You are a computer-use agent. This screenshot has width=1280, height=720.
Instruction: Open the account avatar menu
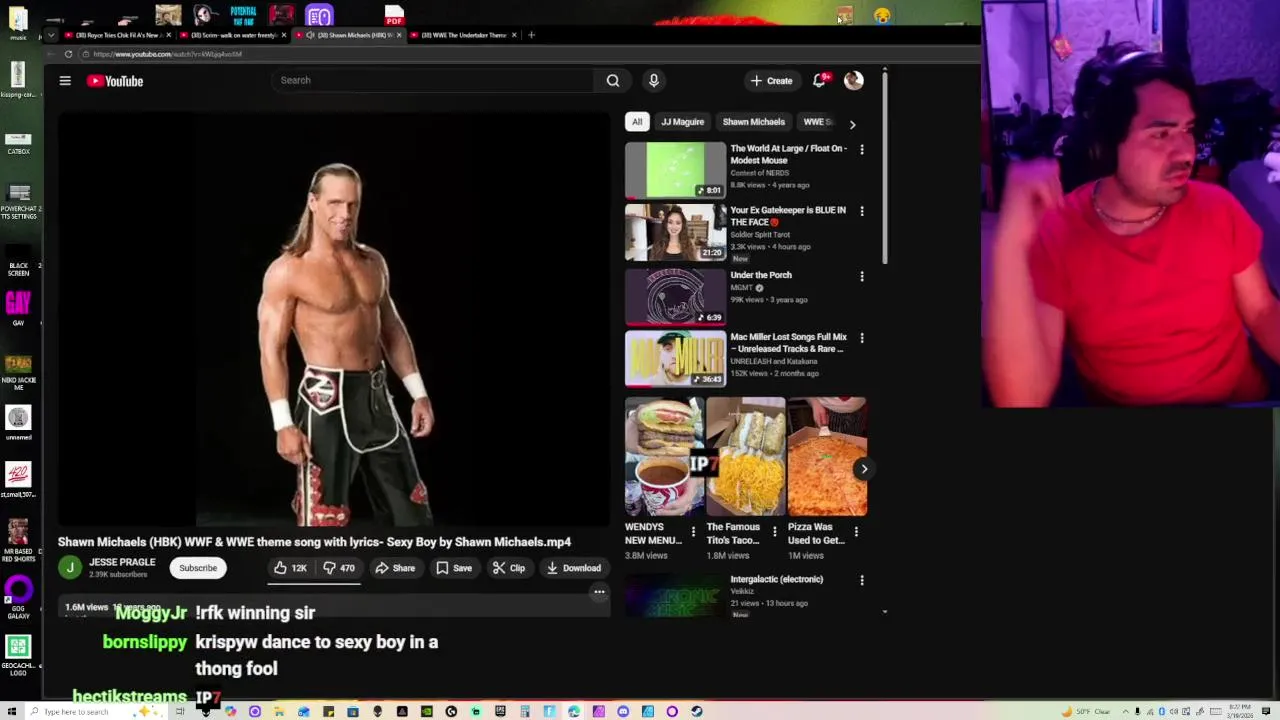click(x=853, y=80)
